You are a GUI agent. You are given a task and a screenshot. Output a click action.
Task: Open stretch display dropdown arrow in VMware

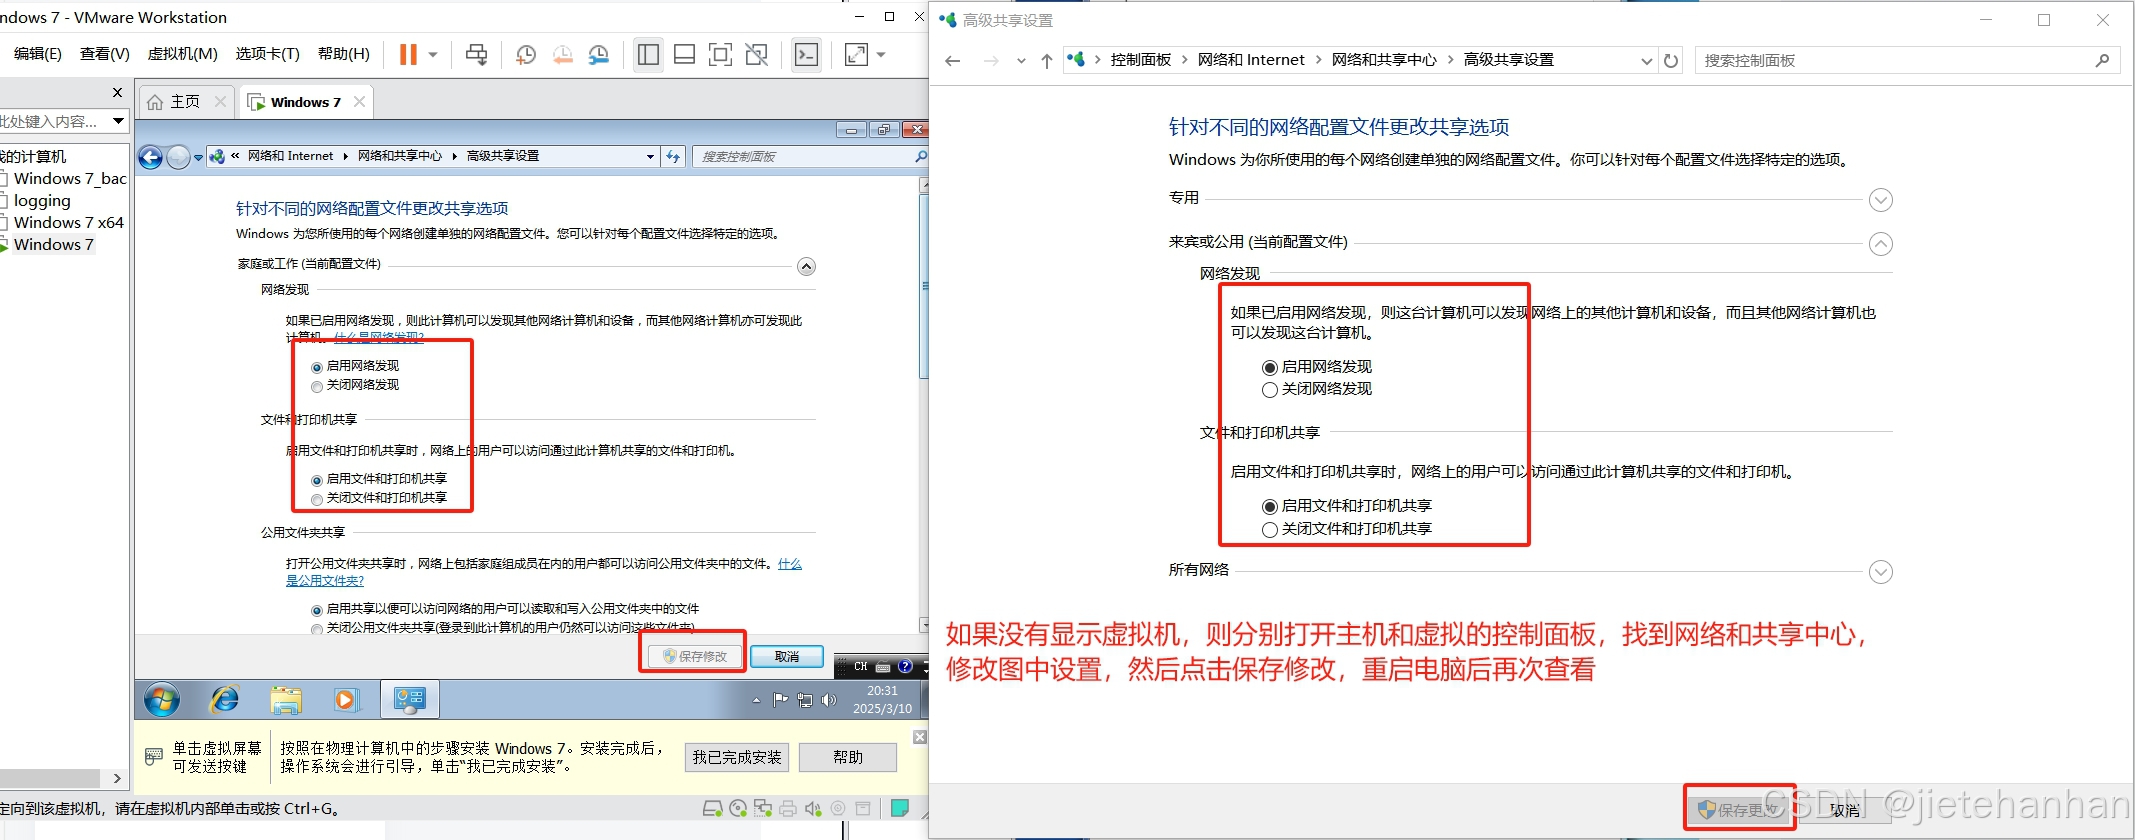coord(881,55)
